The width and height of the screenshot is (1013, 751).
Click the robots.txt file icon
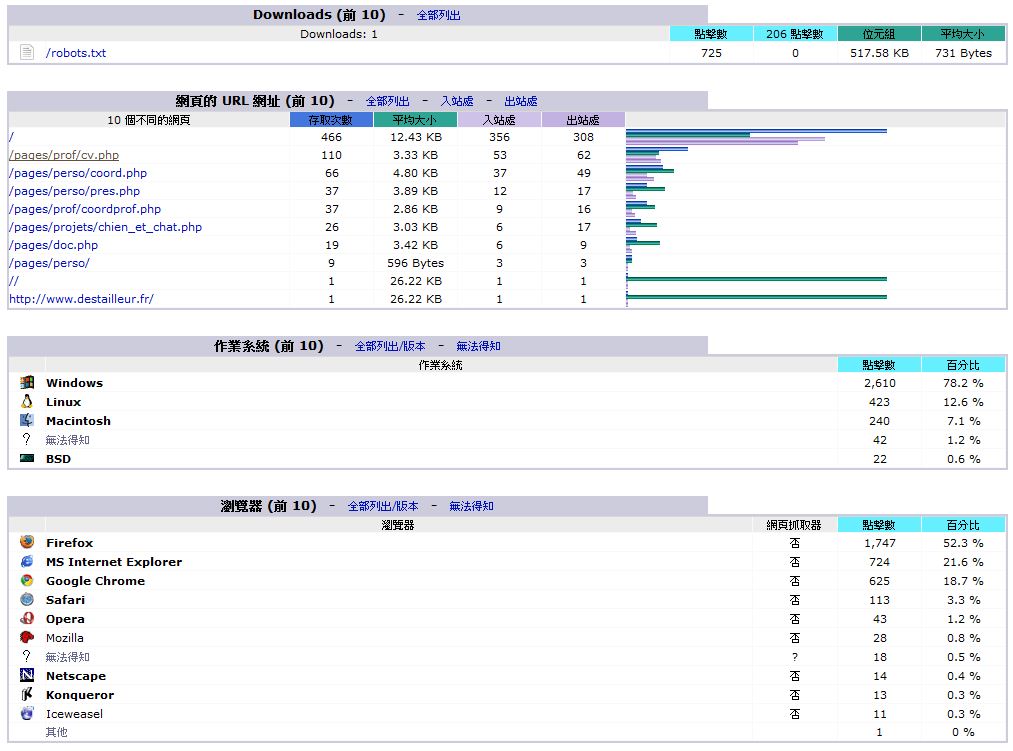[27, 52]
